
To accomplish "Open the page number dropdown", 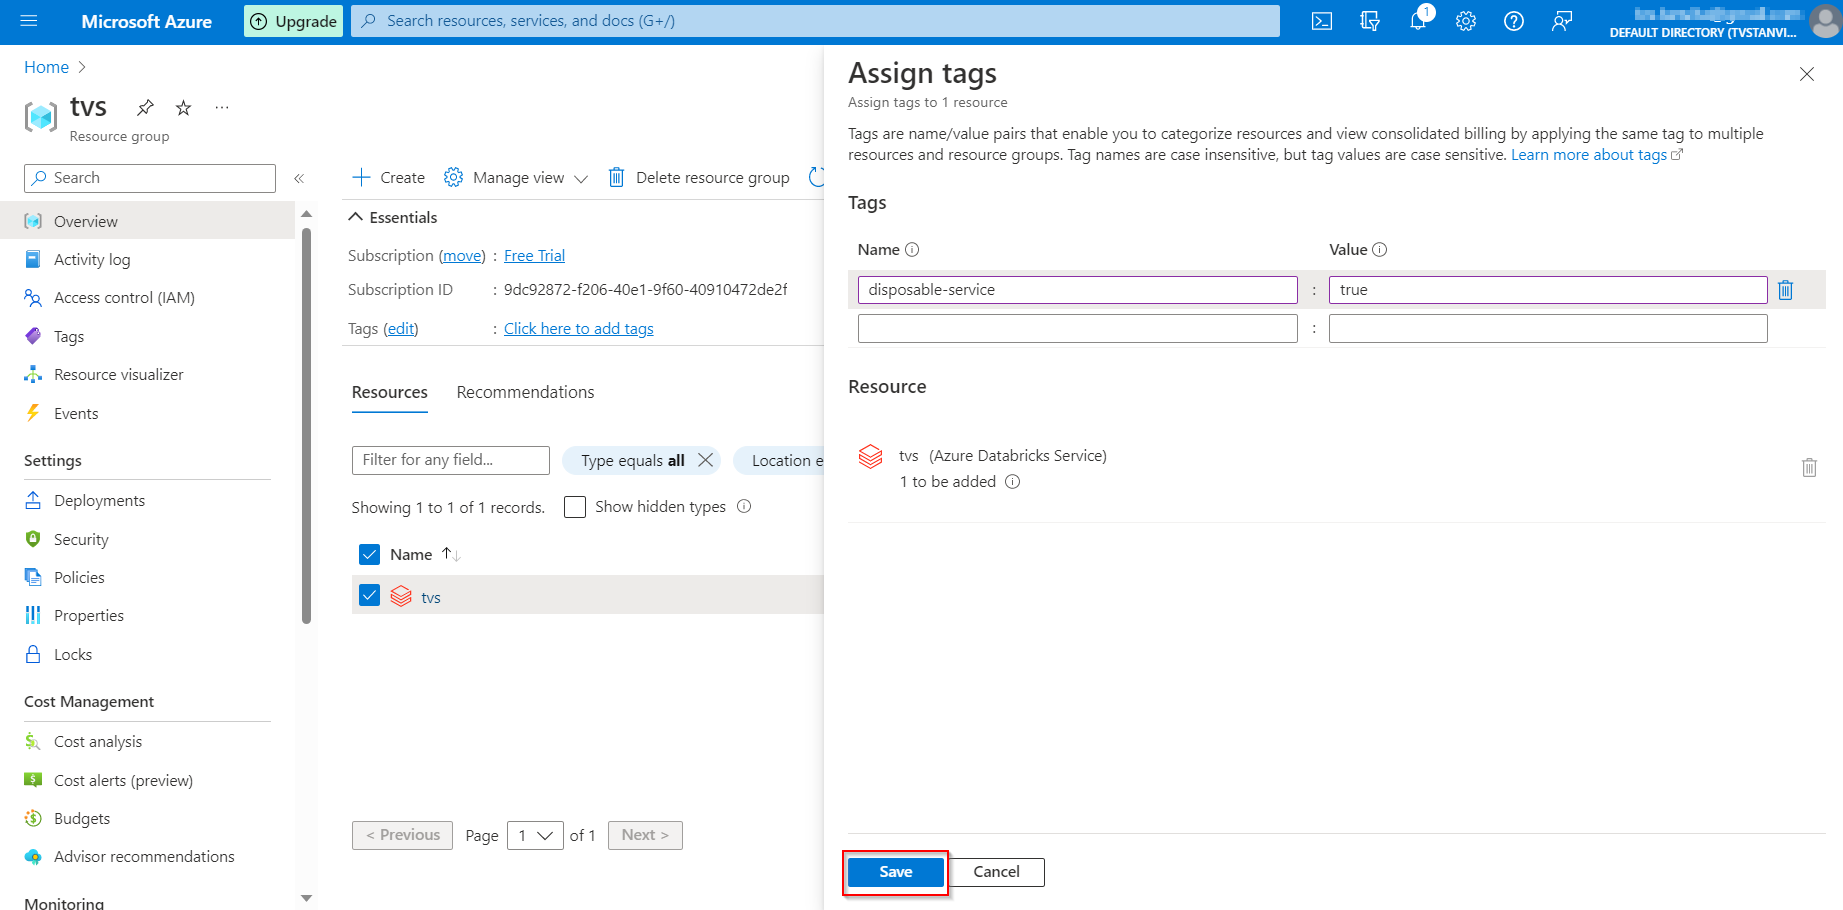I will [x=535, y=835].
